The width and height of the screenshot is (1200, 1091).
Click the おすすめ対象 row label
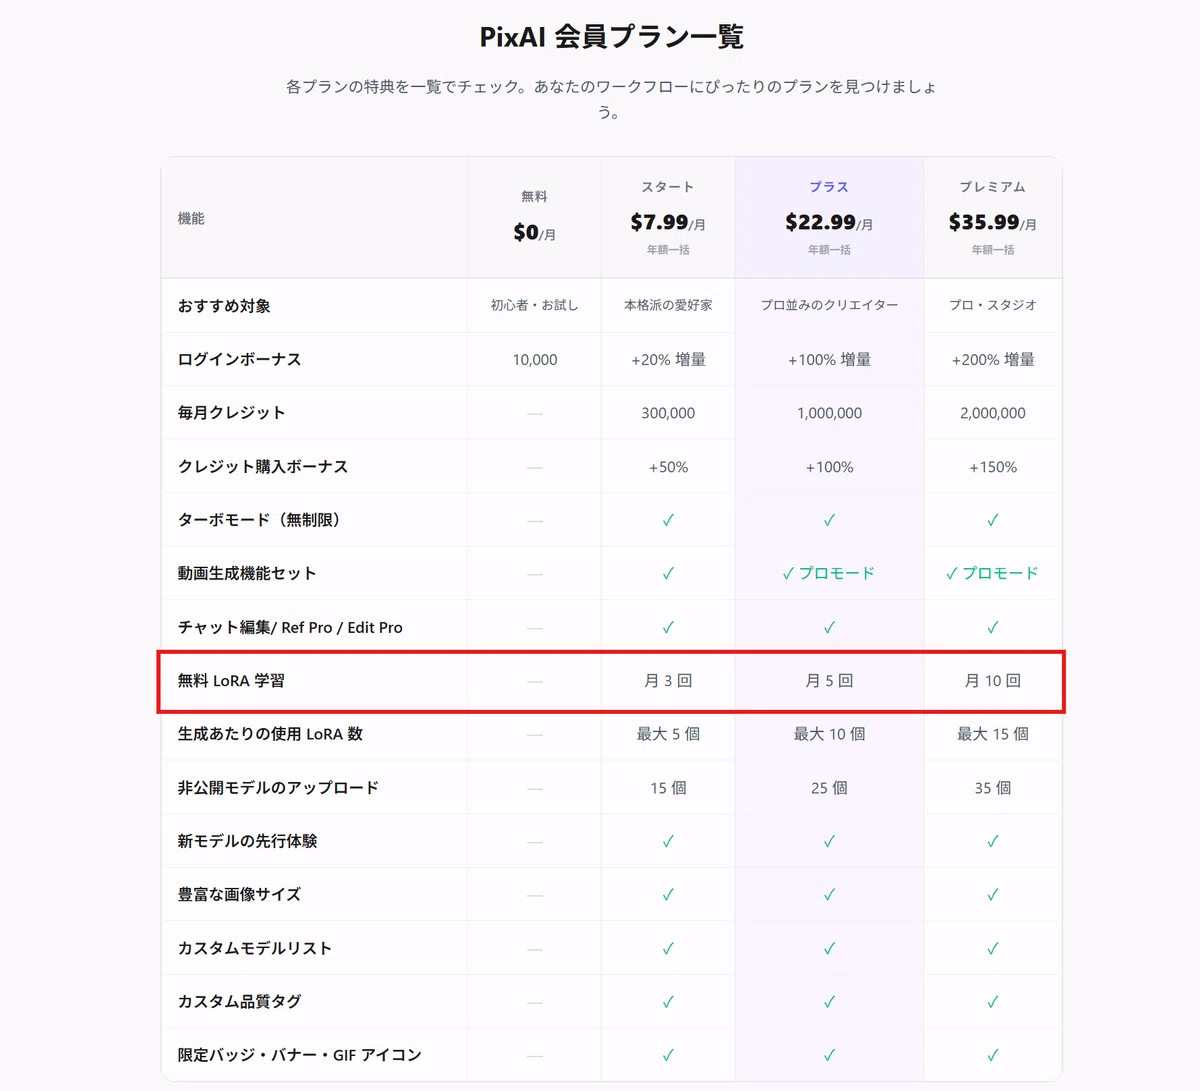(x=224, y=306)
